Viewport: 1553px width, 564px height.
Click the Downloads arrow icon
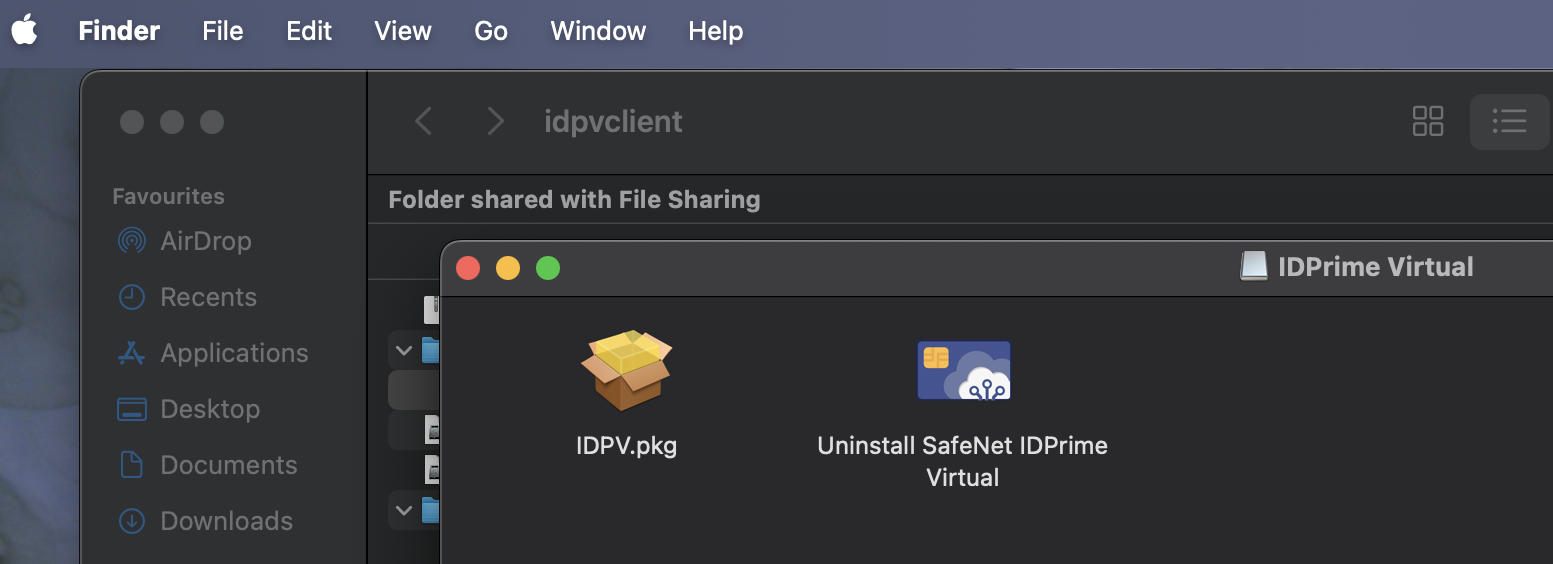point(132,521)
